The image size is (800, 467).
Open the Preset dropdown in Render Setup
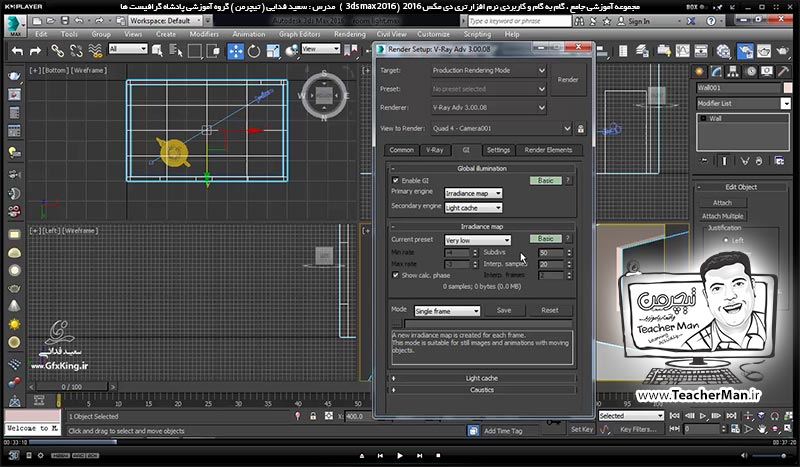(x=489, y=89)
